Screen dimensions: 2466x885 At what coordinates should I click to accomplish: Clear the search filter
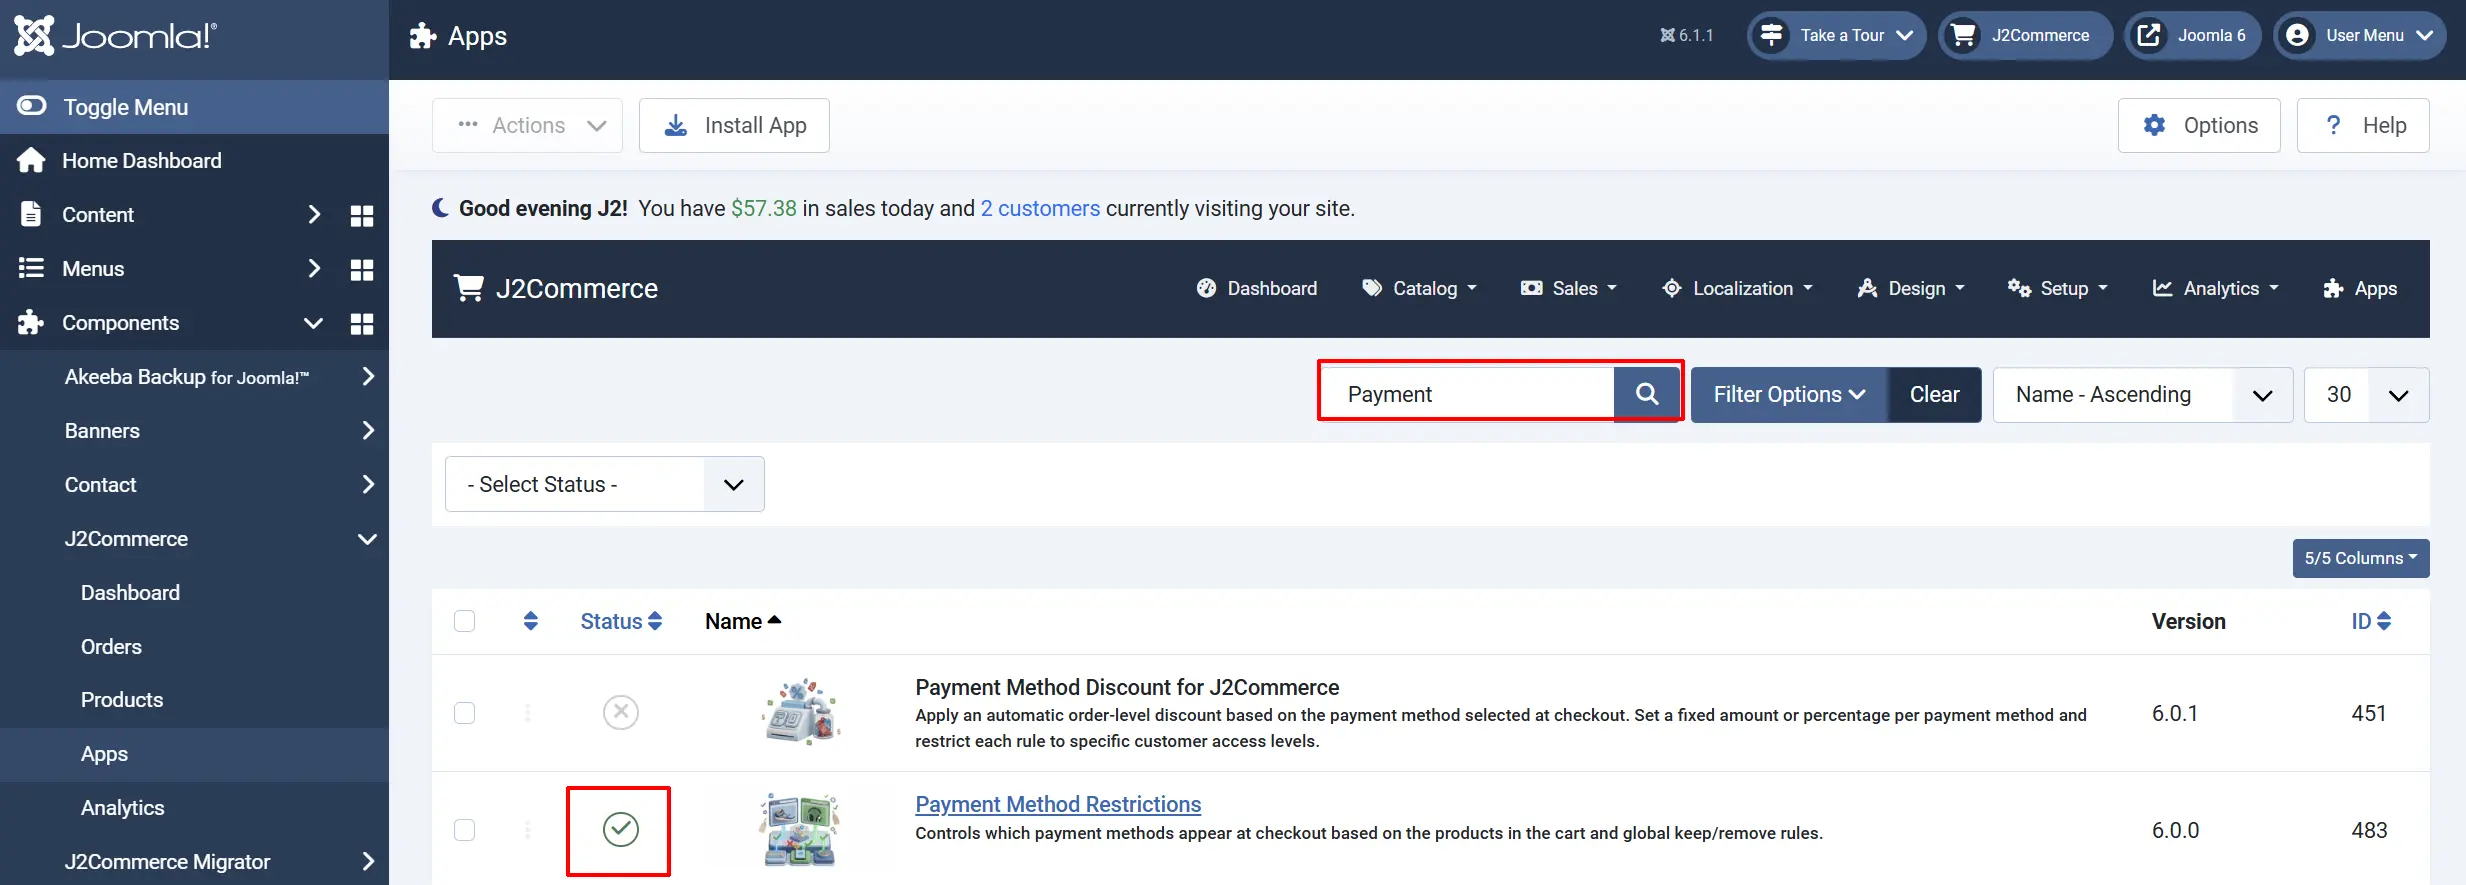click(x=1934, y=394)
